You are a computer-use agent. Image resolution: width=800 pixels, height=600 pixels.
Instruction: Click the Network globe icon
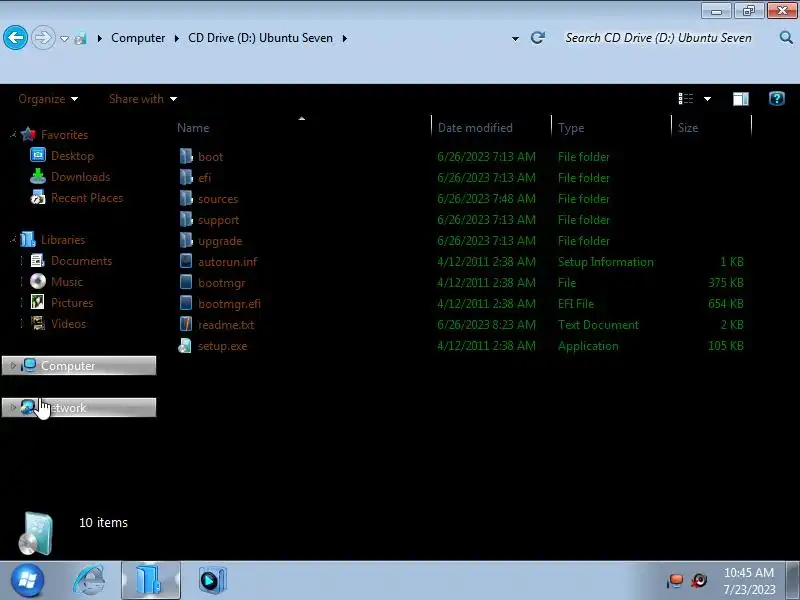coord(29,407)
